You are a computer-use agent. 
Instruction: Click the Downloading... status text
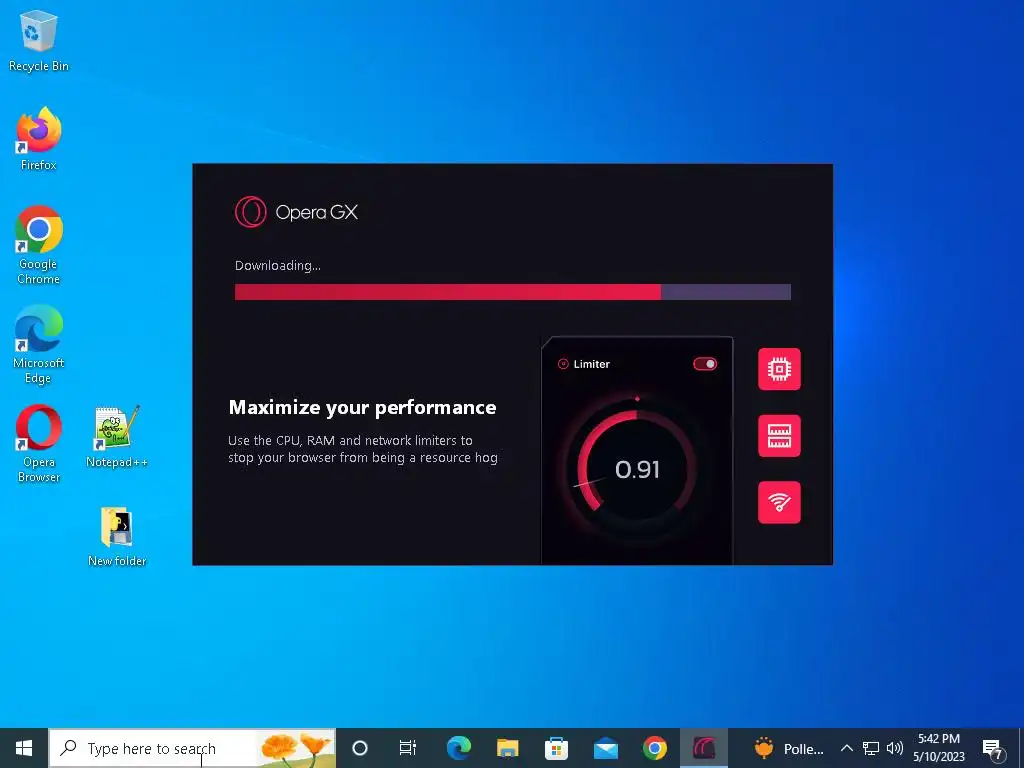point(278,265)
